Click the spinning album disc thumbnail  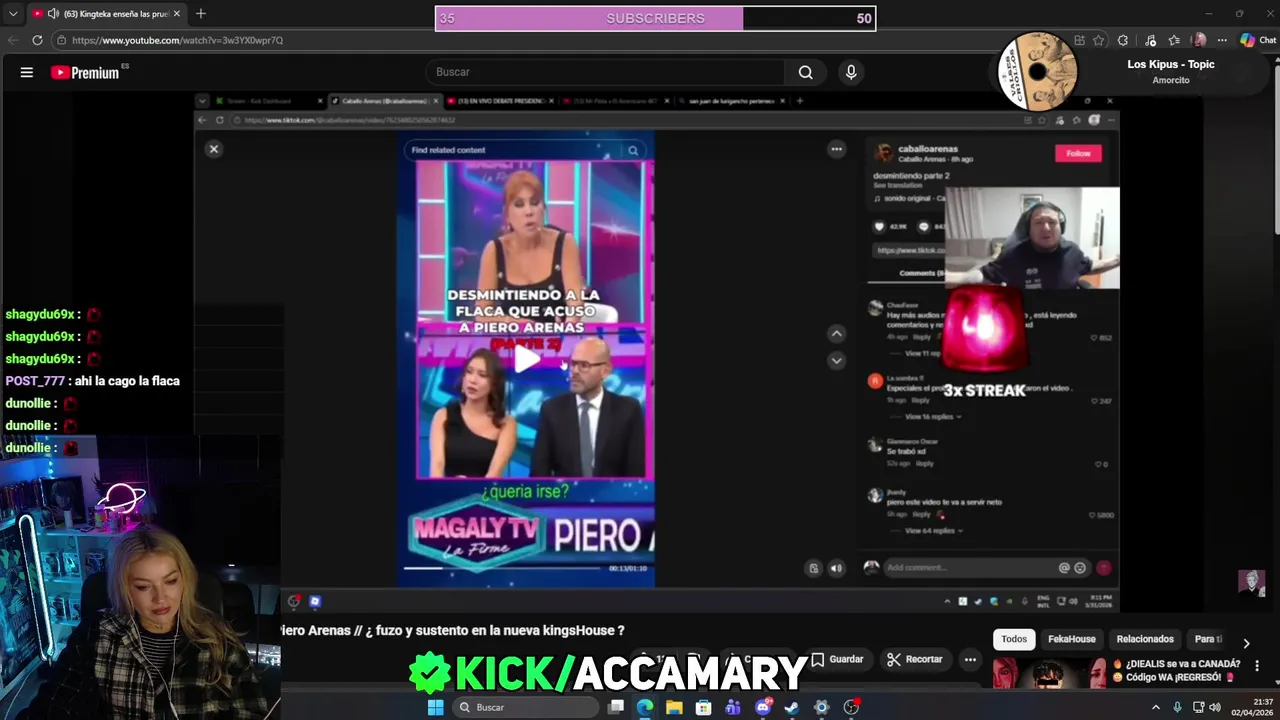click(1038, 71)
